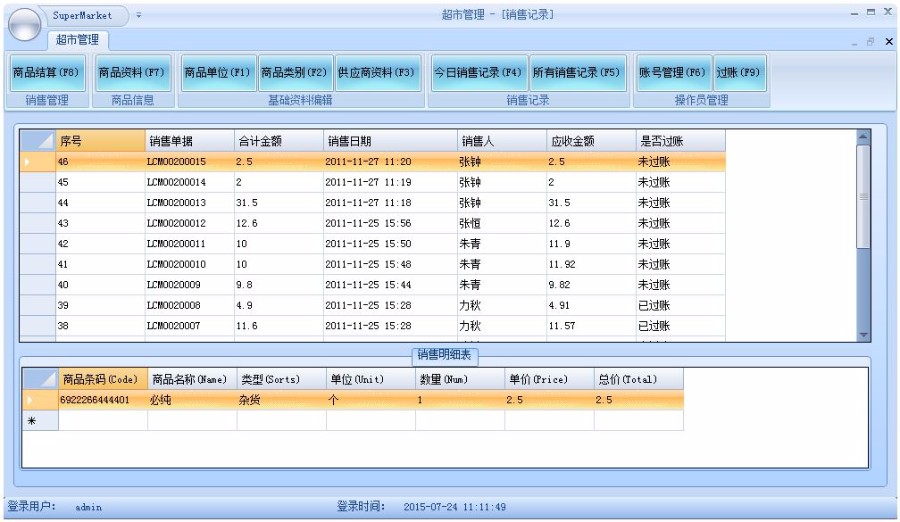Open 商品单位 (F1) editor
900x522 pixels.
tap(218, 72)
